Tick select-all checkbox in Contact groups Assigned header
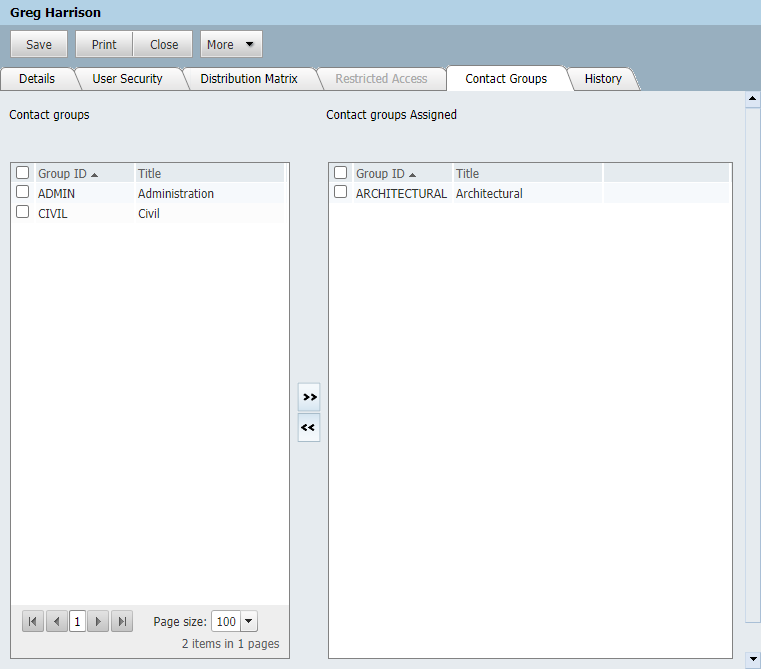The image size is (761, 669). 340,173
